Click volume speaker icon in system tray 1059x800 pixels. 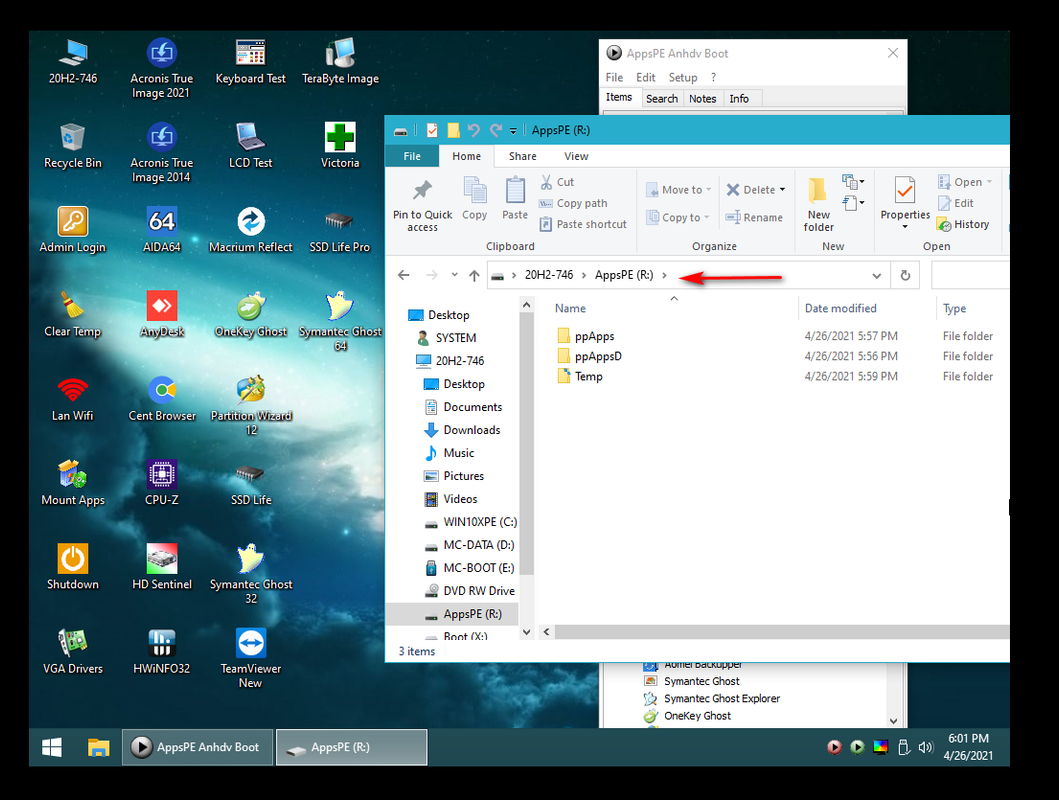[925, 747]
